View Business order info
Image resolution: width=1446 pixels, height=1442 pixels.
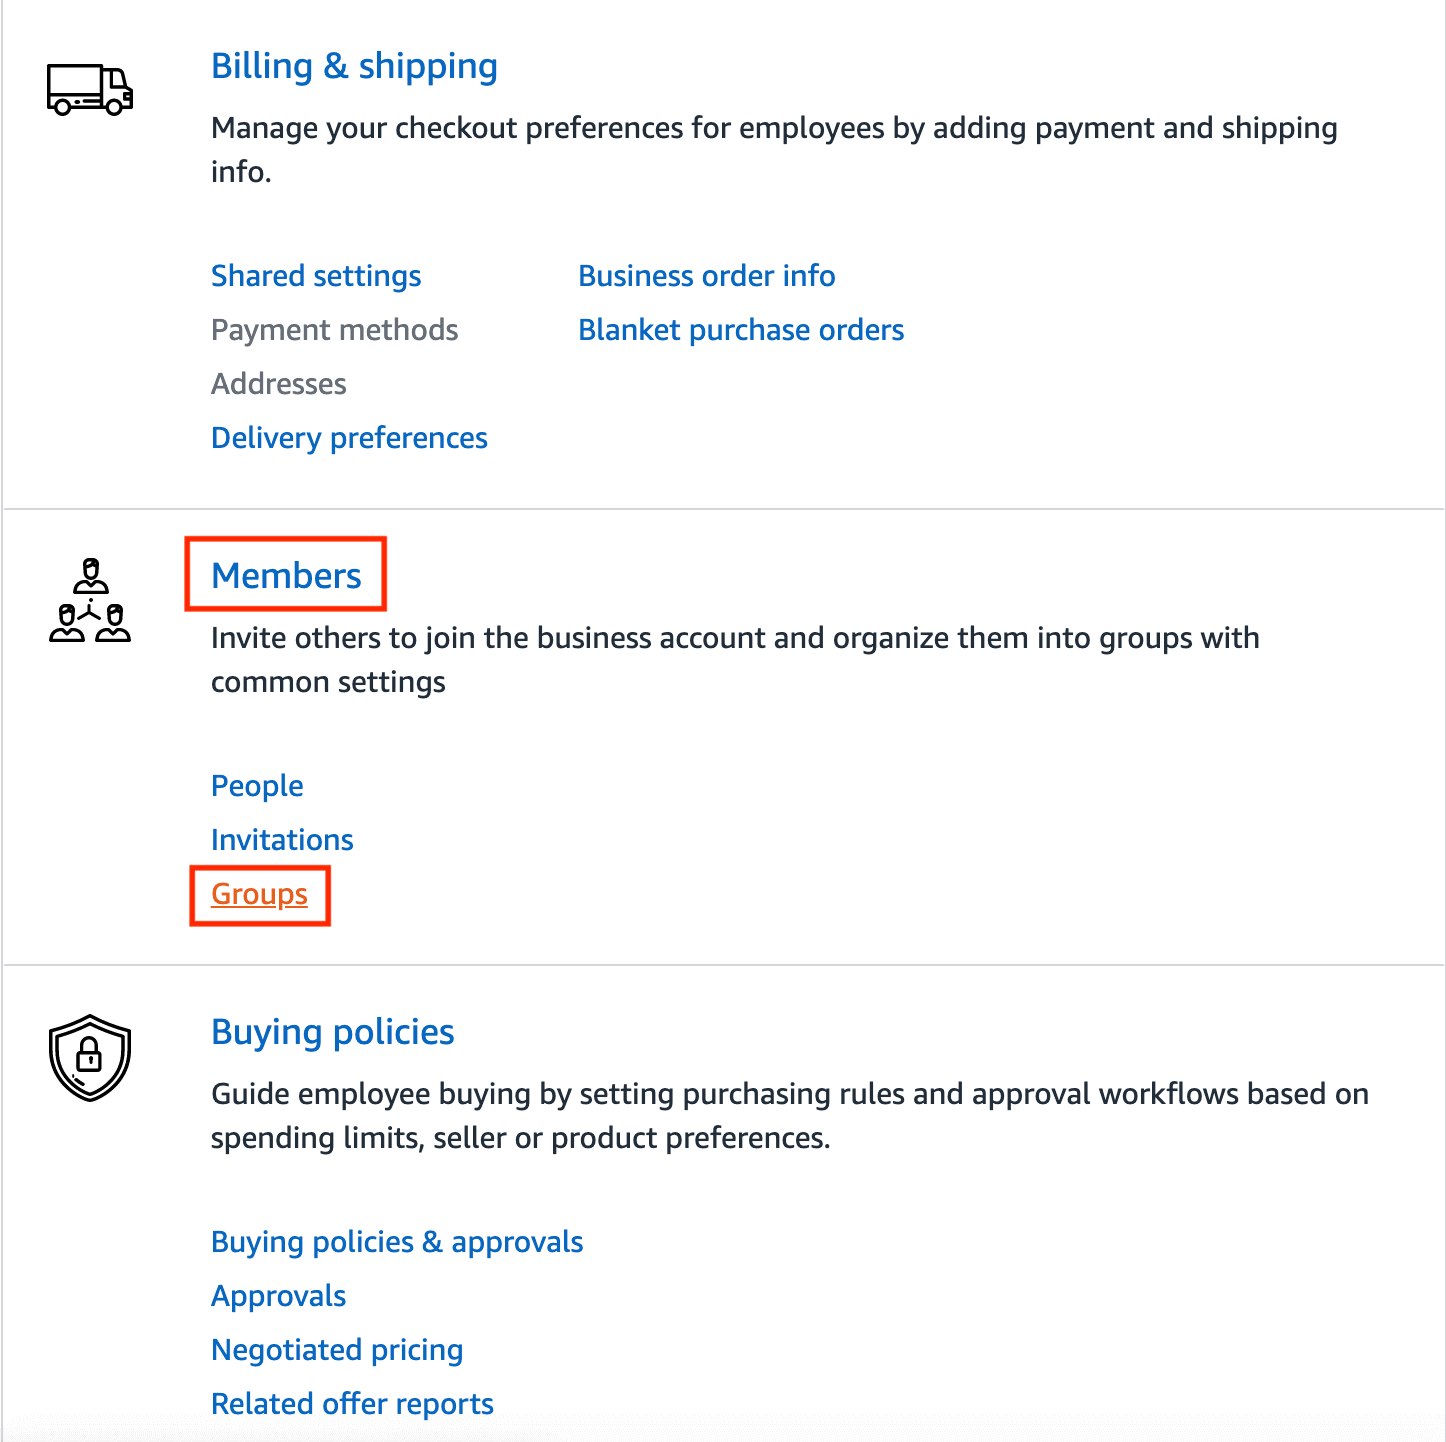pyautogui.click(x=706, y=276)
